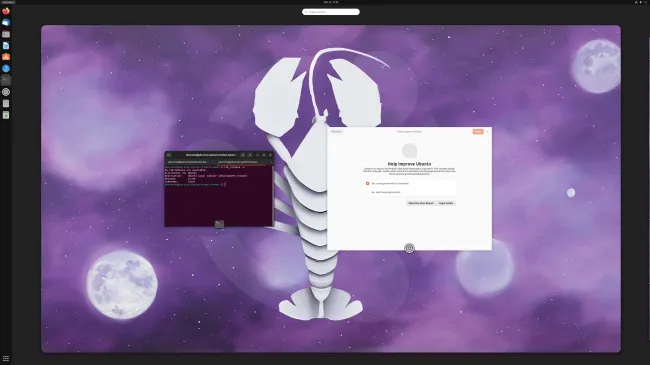Click the new tab icon in terminal window
Viewport: 650px width, 365px height.
[168, 155]
